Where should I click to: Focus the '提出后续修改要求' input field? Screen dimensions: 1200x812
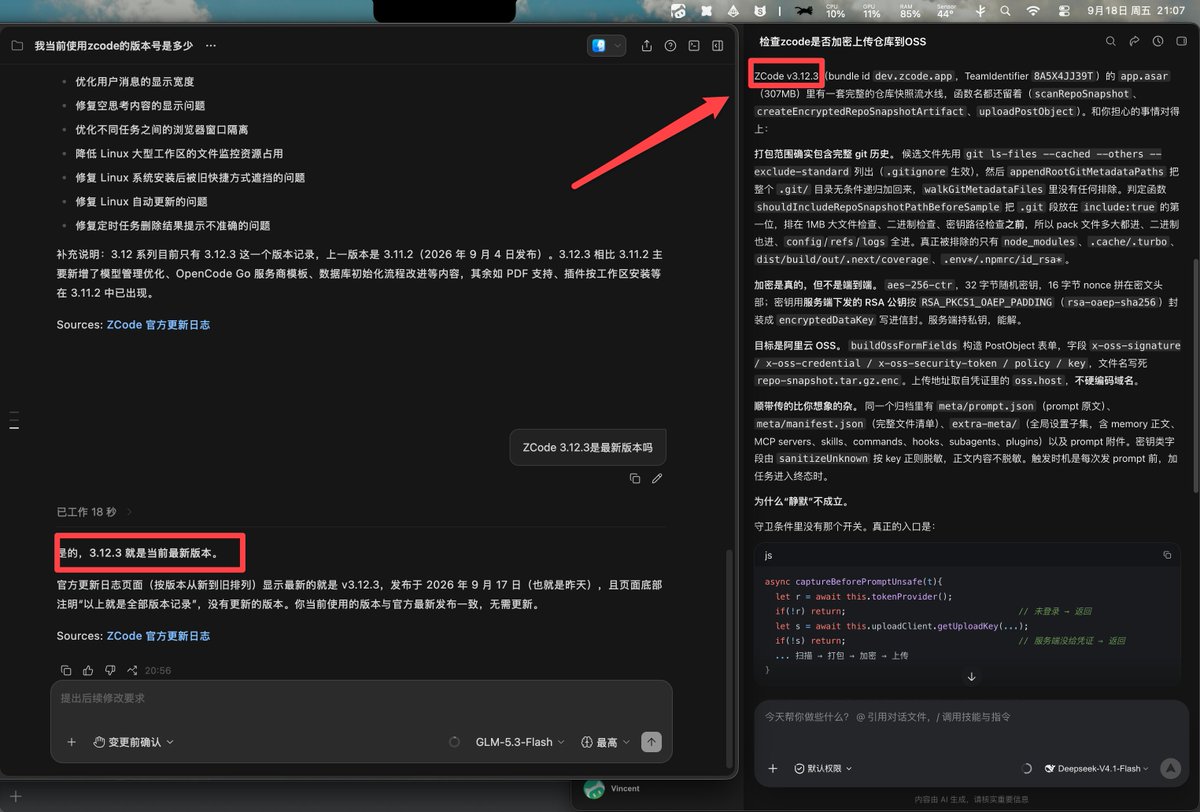pos(360,698)
